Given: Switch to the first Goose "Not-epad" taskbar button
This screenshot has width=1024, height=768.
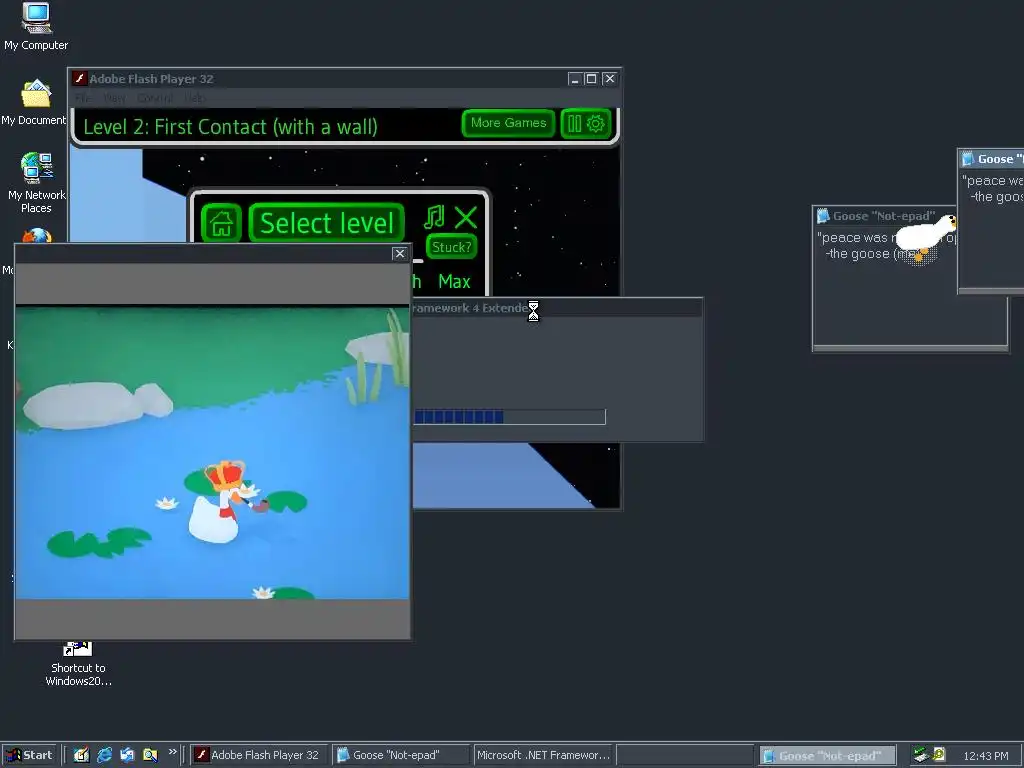Looking at the screenshot, I should pos(400,755).
